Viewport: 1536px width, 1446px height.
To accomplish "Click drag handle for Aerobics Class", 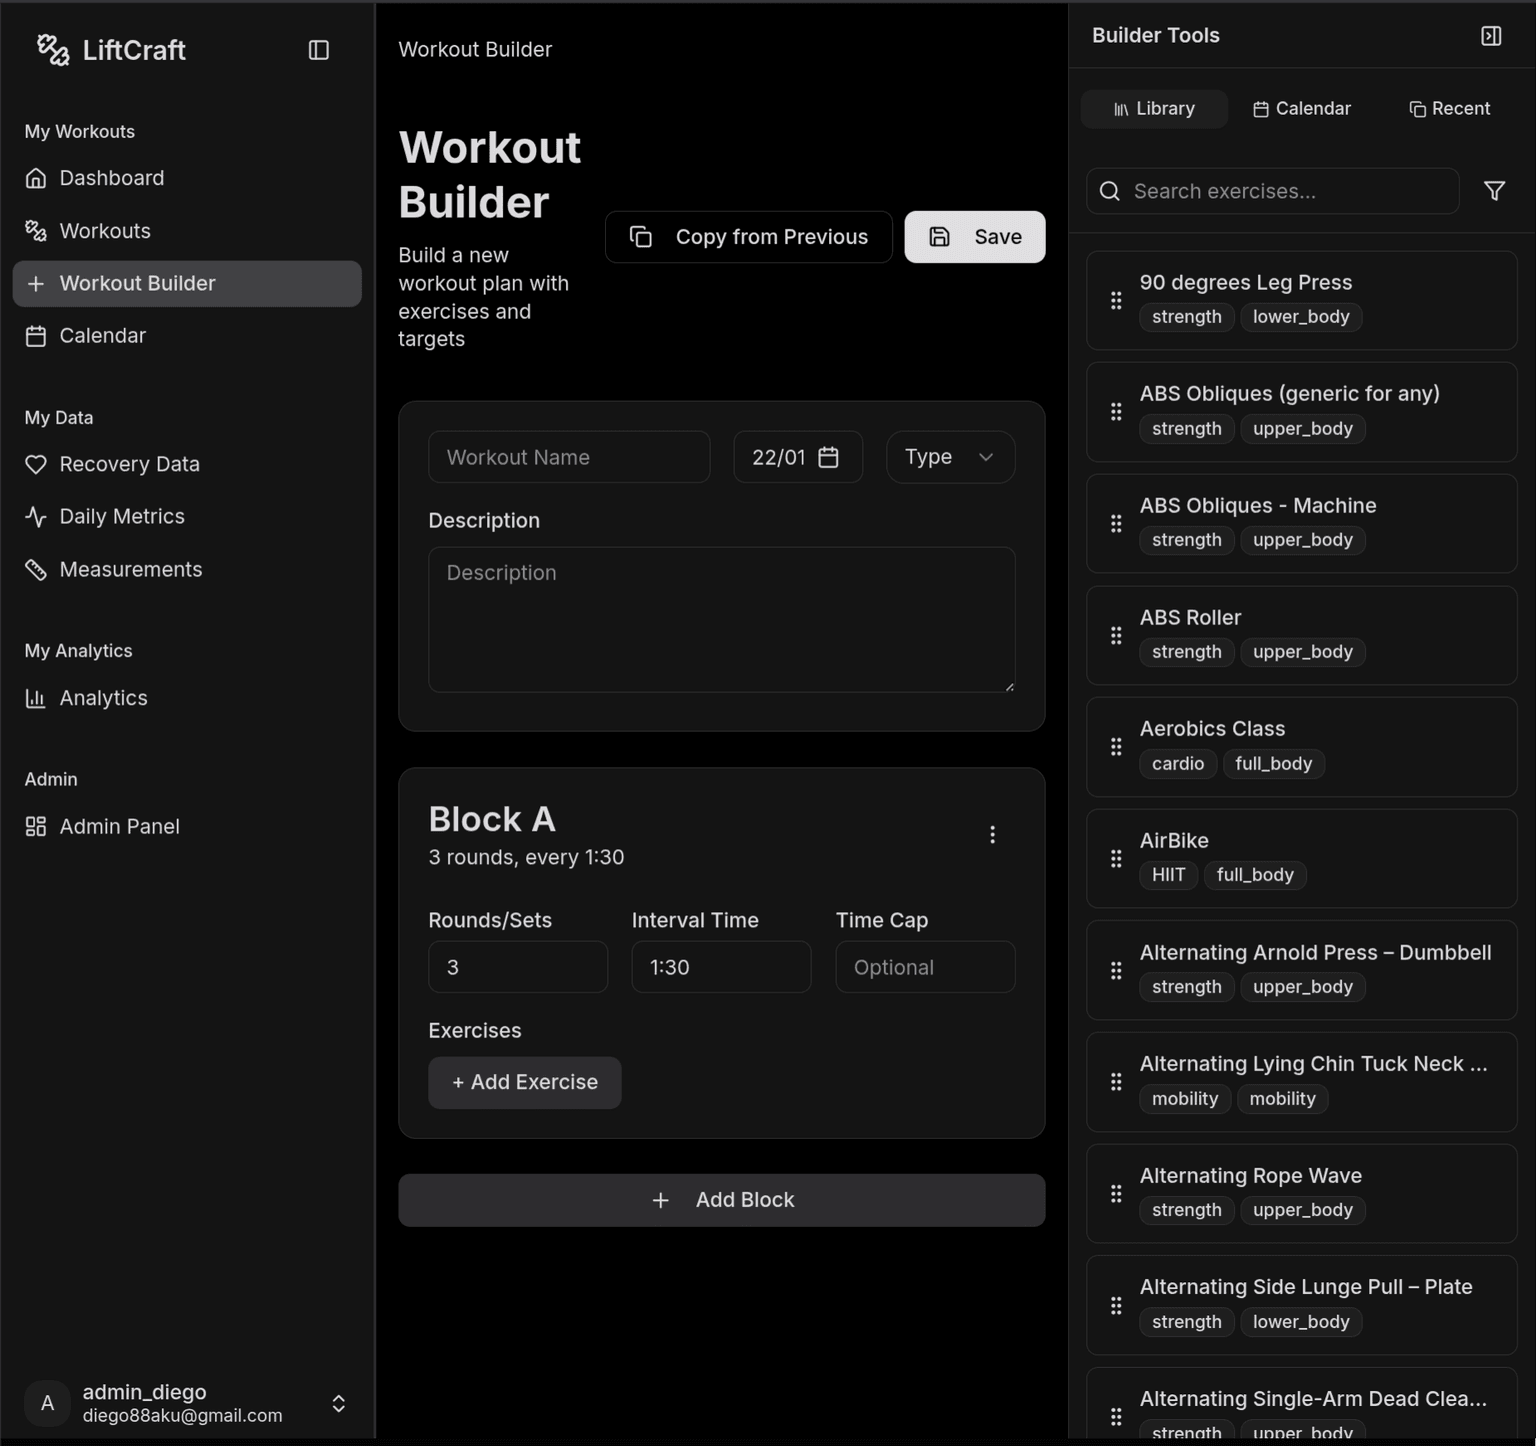I will pyautogui.click(x=1116, y=747).
